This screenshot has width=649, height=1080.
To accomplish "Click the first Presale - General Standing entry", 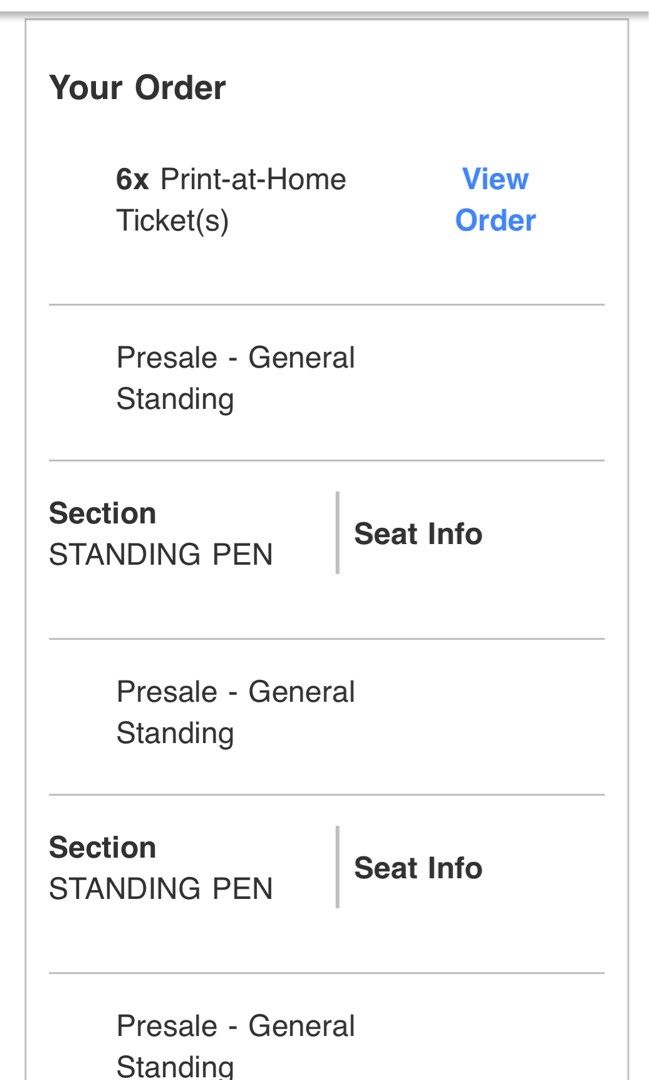I will [236, 377].
